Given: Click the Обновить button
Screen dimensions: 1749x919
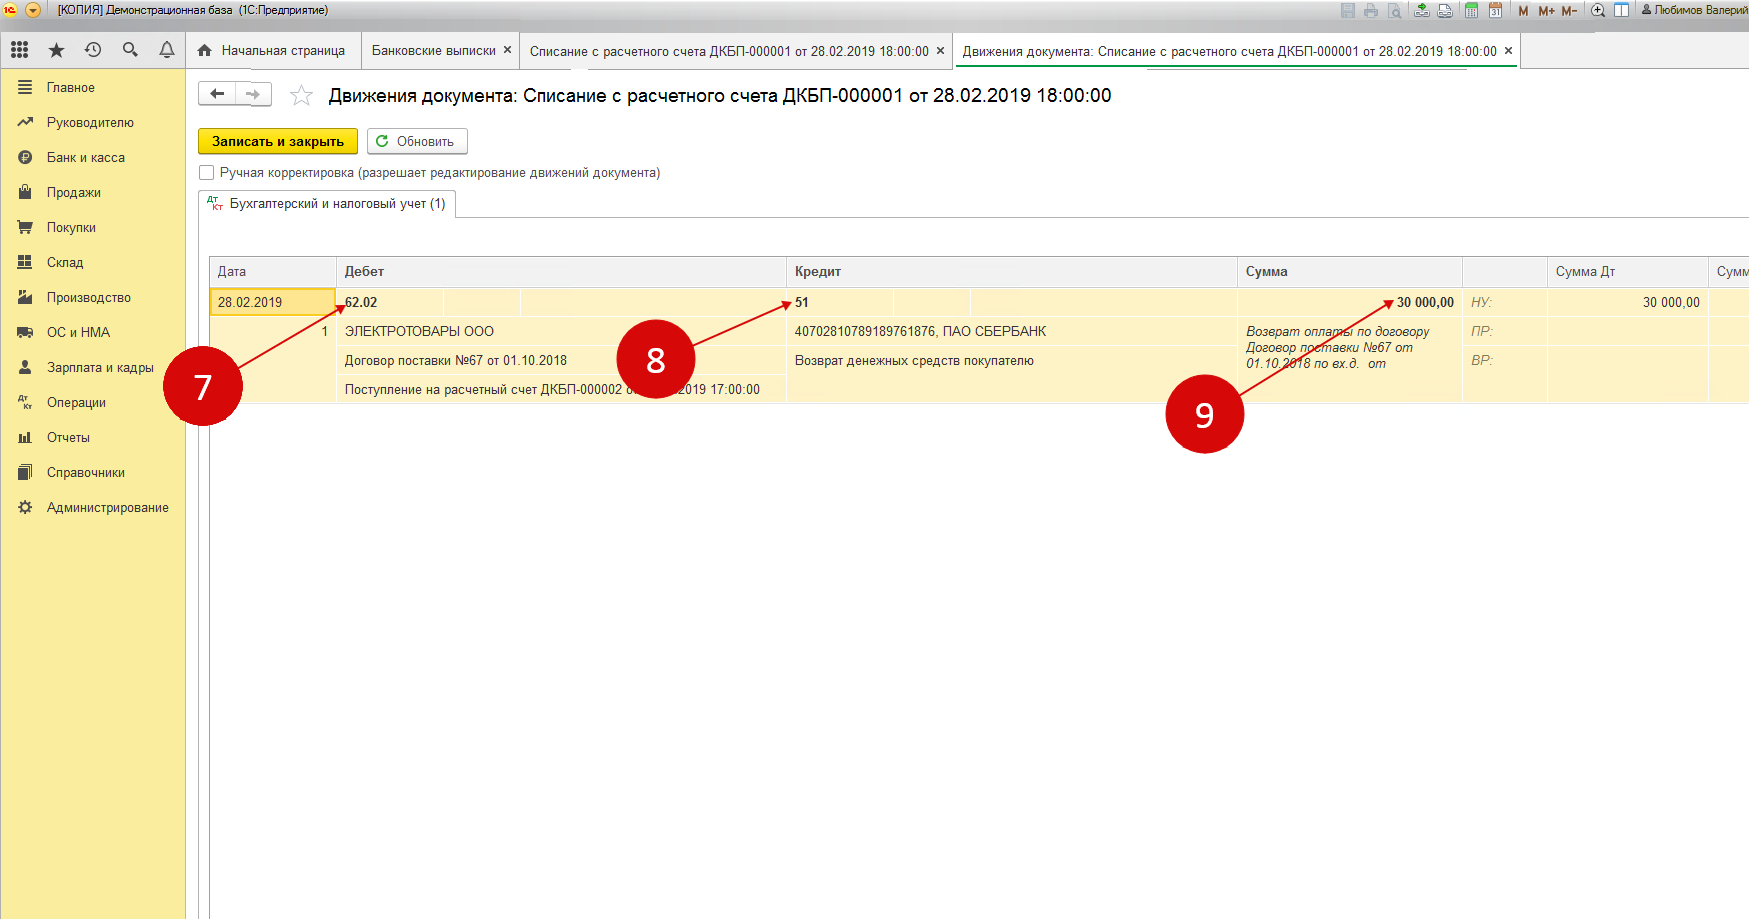Looking at the screenshot, I should pos(417,142).
